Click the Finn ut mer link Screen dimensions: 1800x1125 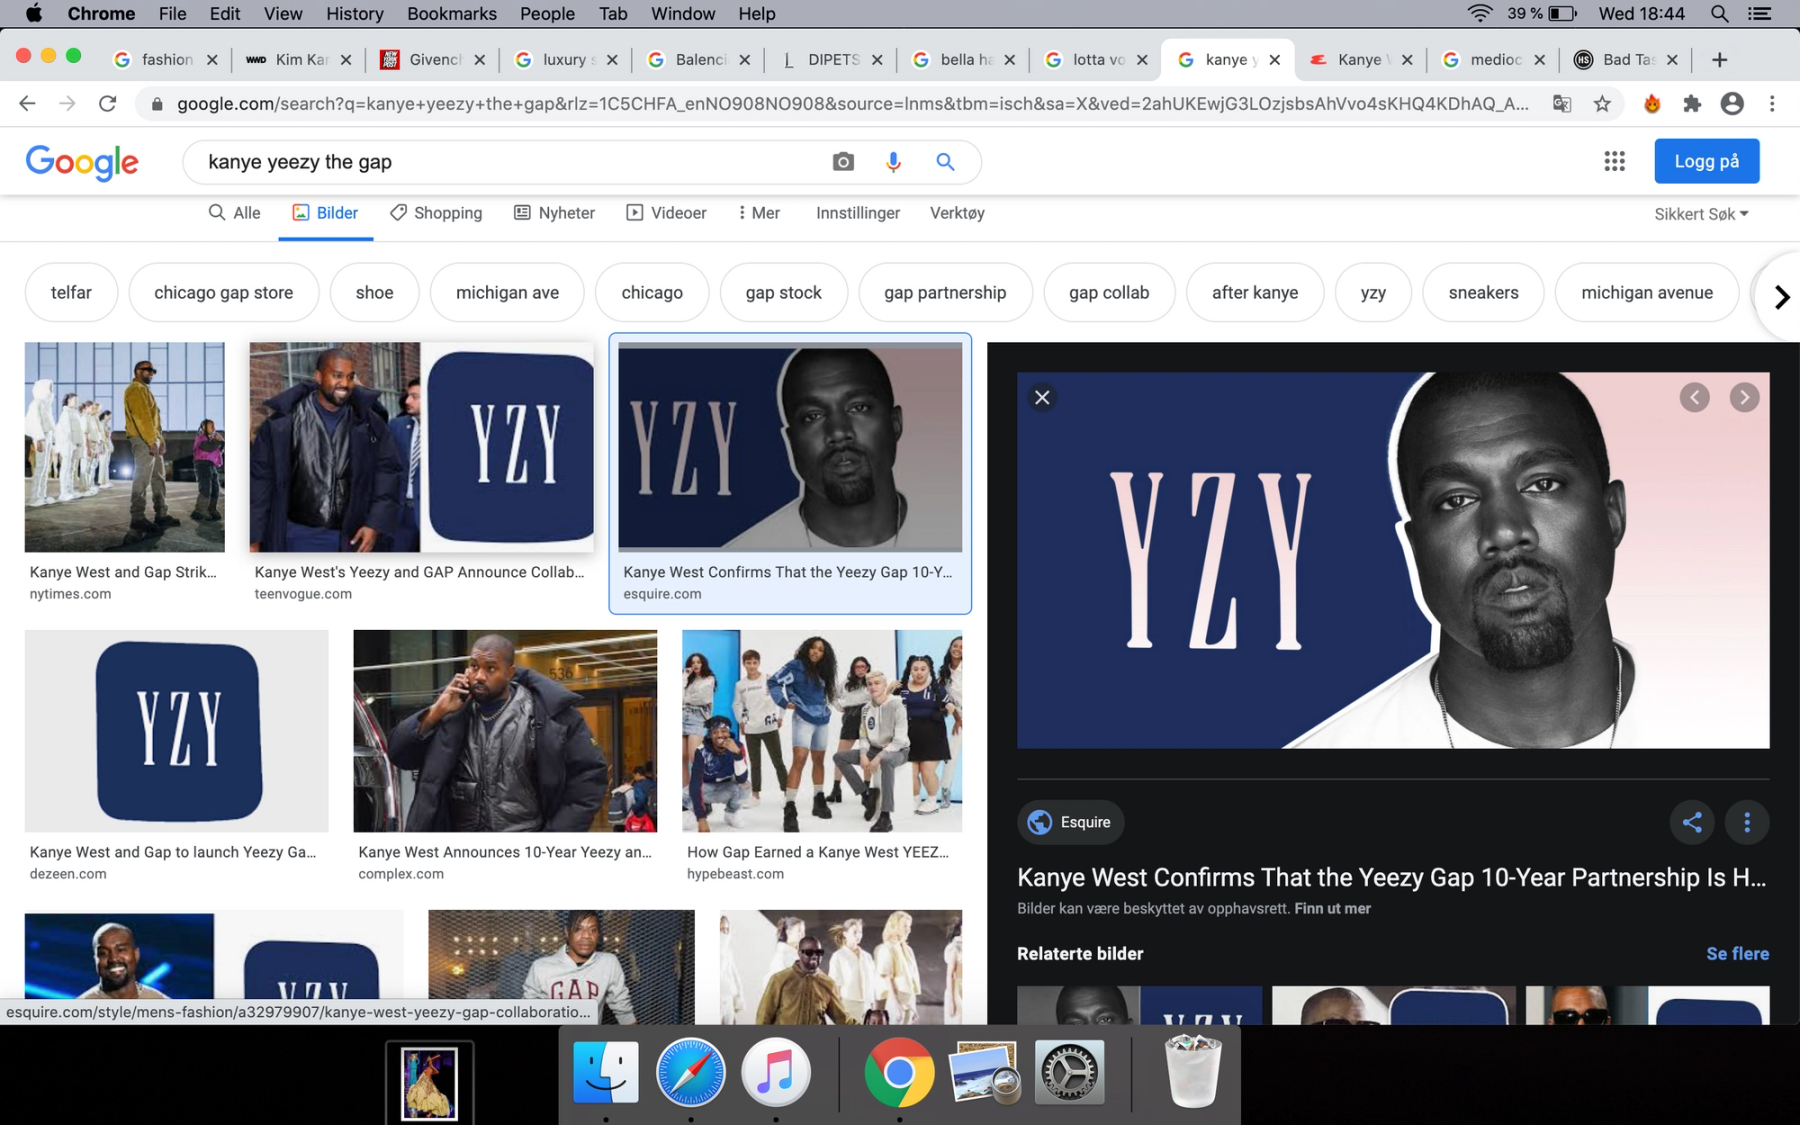1332,909
